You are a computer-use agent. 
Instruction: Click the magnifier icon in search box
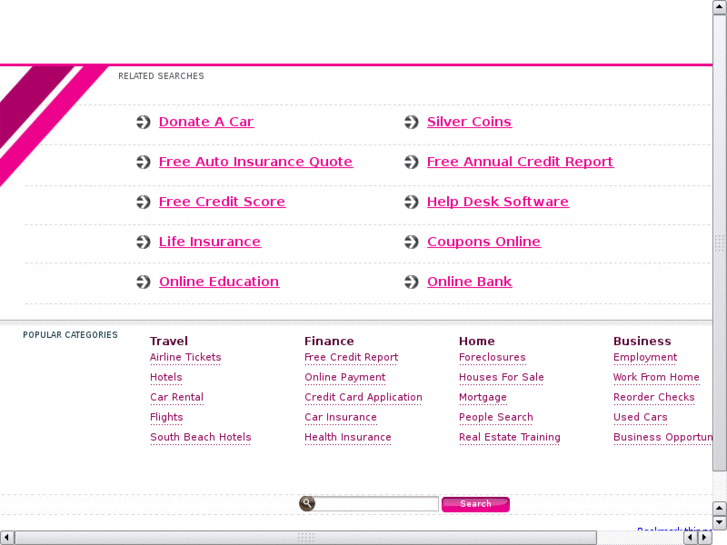point(307,503)
